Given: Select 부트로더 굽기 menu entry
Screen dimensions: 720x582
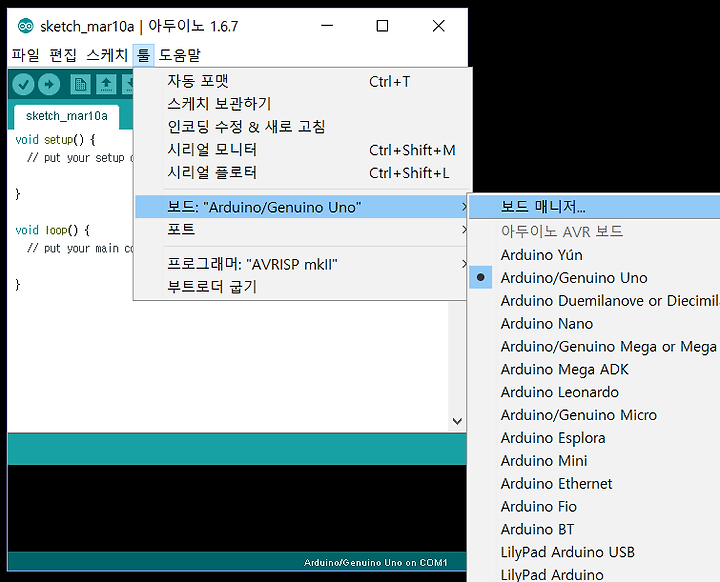Looking at the screenshot, I should click(302, 287).
